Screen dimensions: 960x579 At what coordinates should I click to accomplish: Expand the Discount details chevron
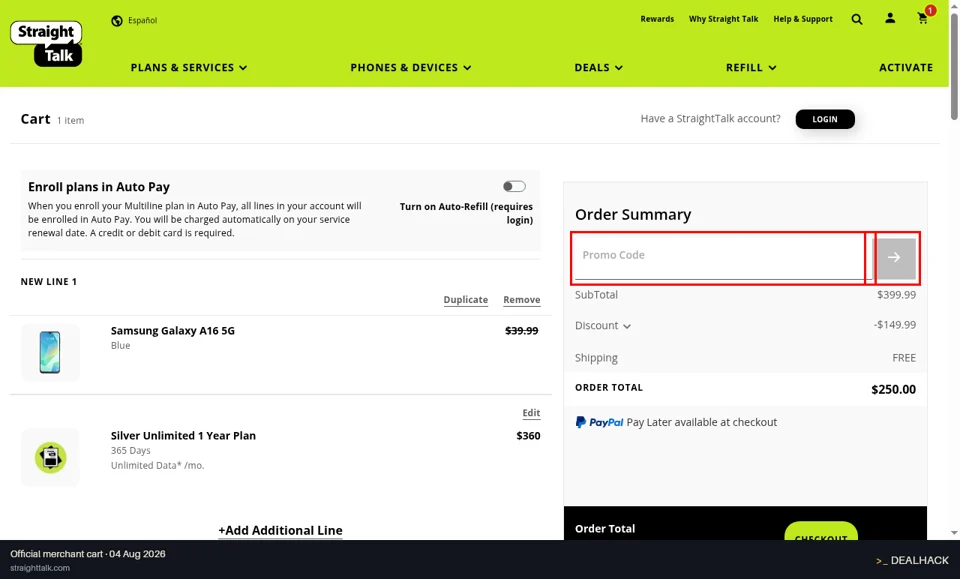coord(627,326)
